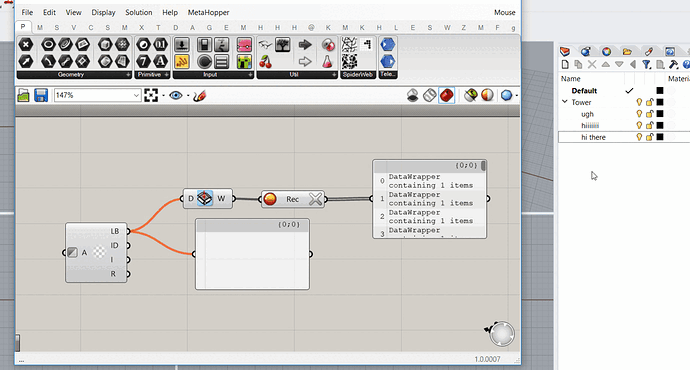Click the blue hexagon Tele panel icon

[x=388, y=45]
